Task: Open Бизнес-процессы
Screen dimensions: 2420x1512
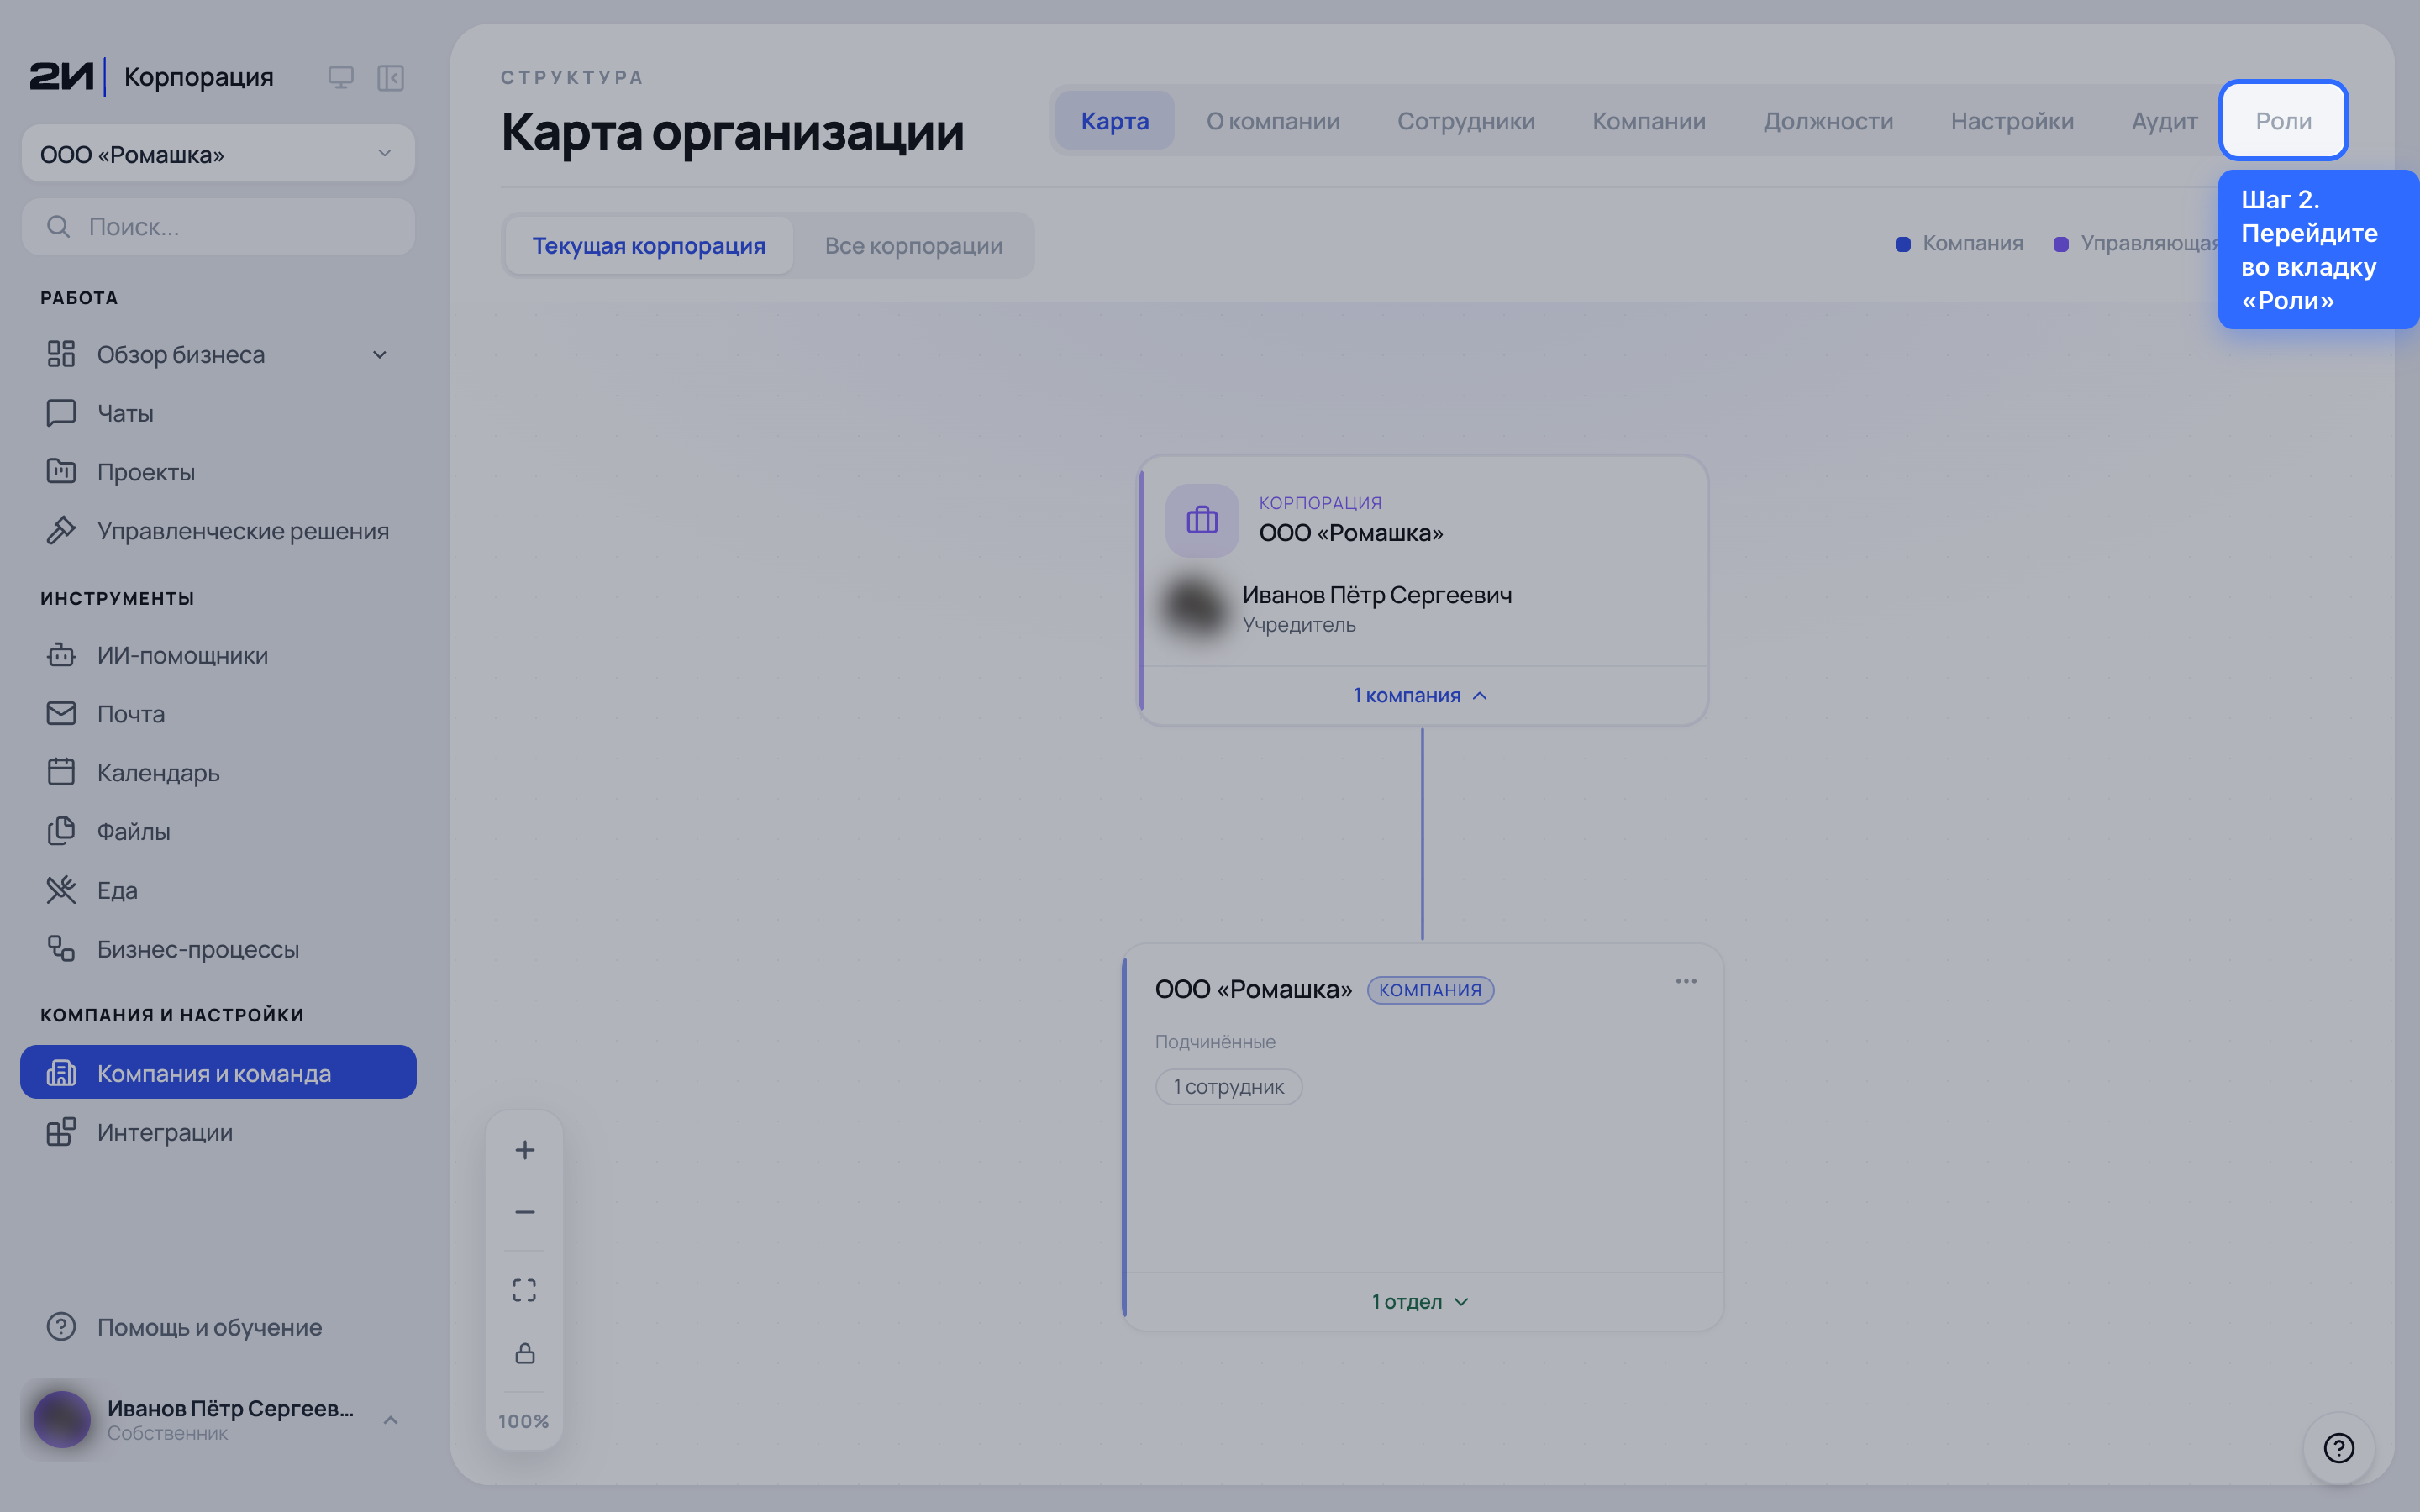Action: click(x=218, y=949)
